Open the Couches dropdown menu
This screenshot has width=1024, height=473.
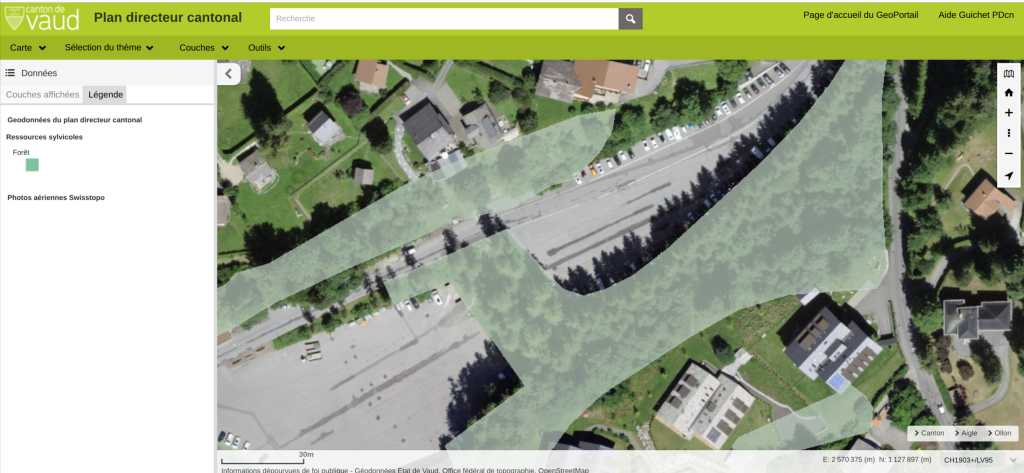pos(204,48)
